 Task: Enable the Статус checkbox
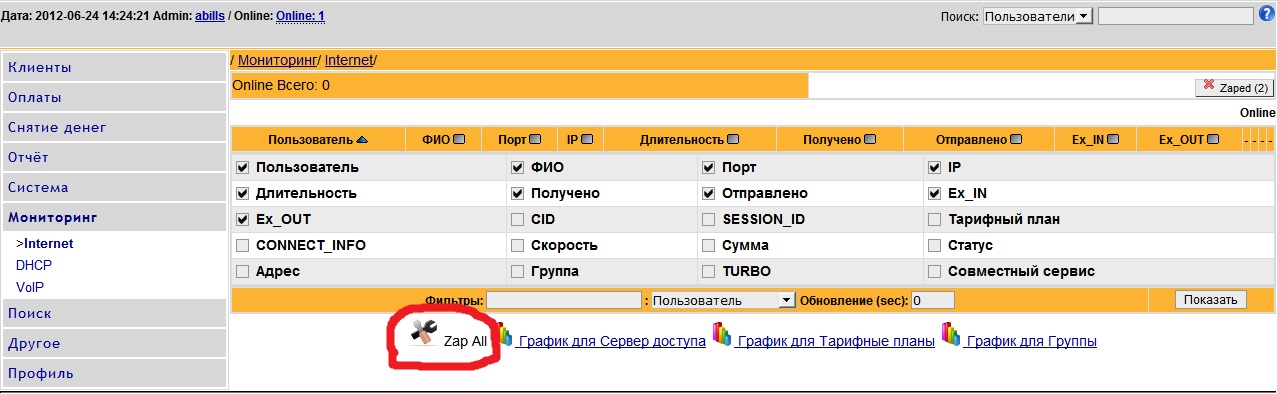click(935, 245)
